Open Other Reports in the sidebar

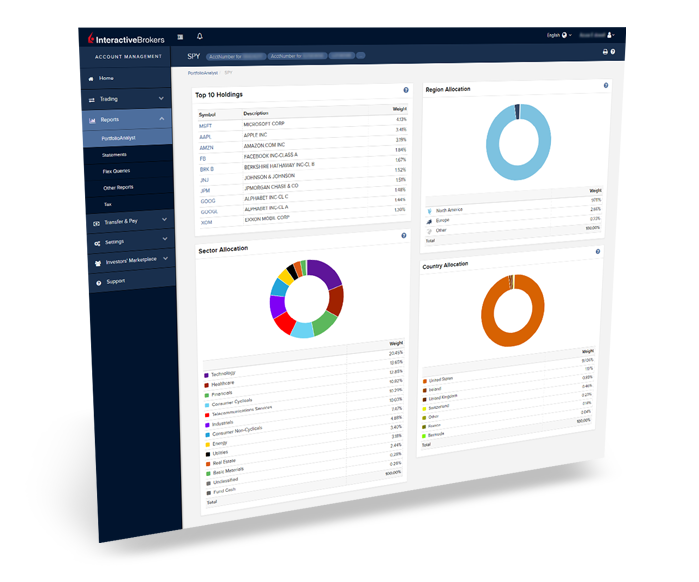point(119,188)
